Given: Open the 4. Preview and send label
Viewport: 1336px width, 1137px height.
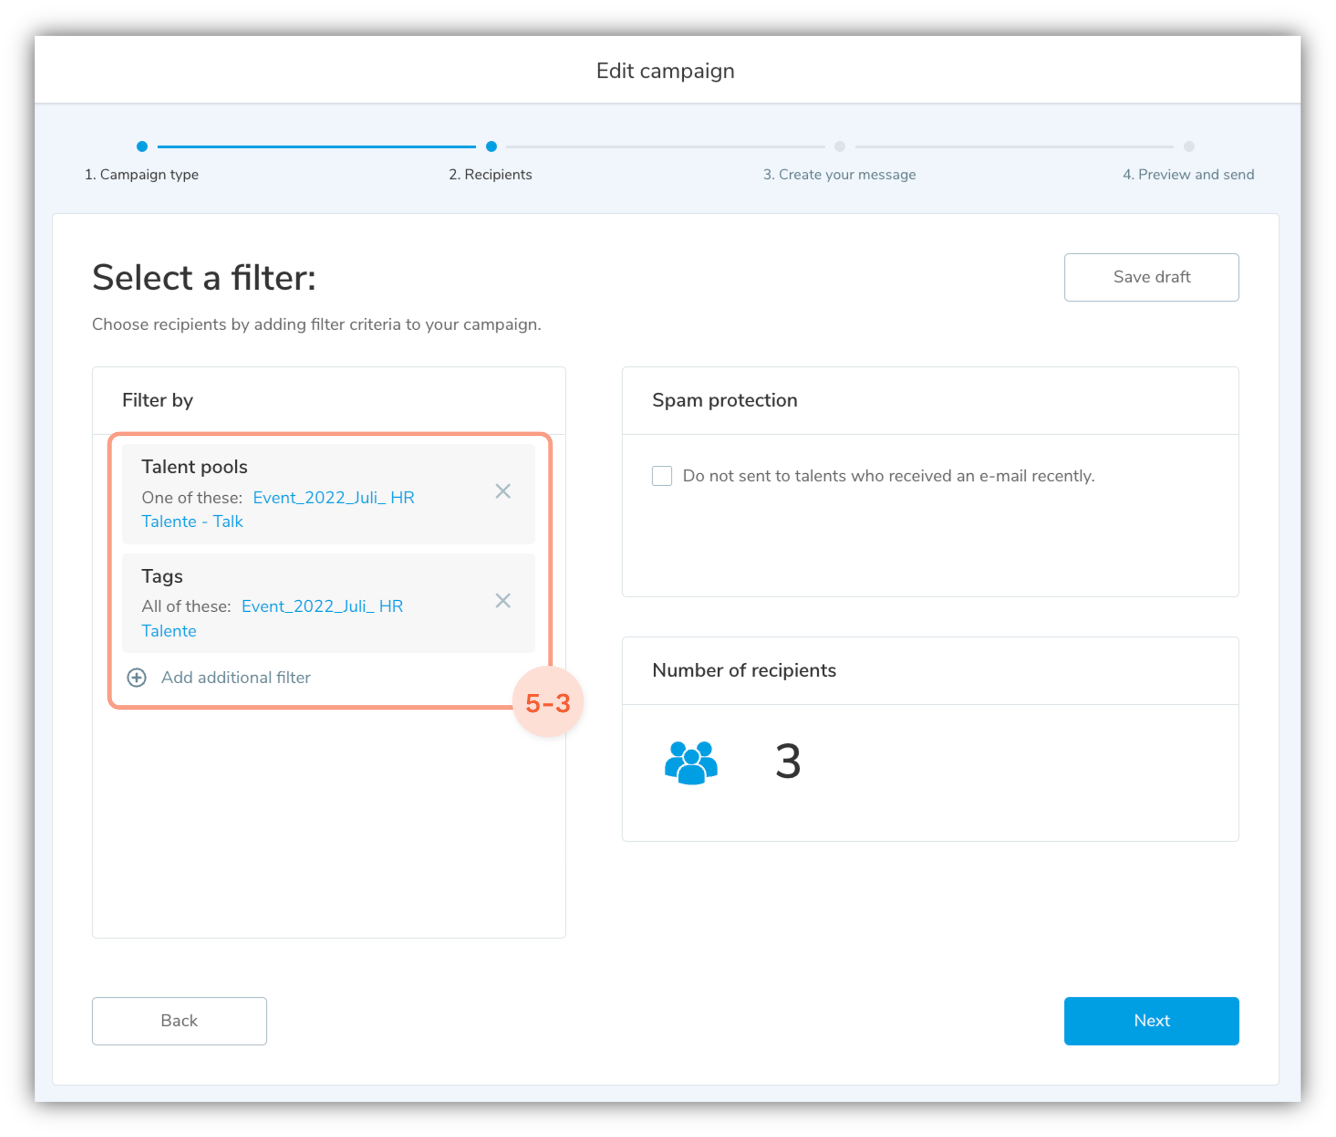Looking at the screenshot, I should [1188, 175].
